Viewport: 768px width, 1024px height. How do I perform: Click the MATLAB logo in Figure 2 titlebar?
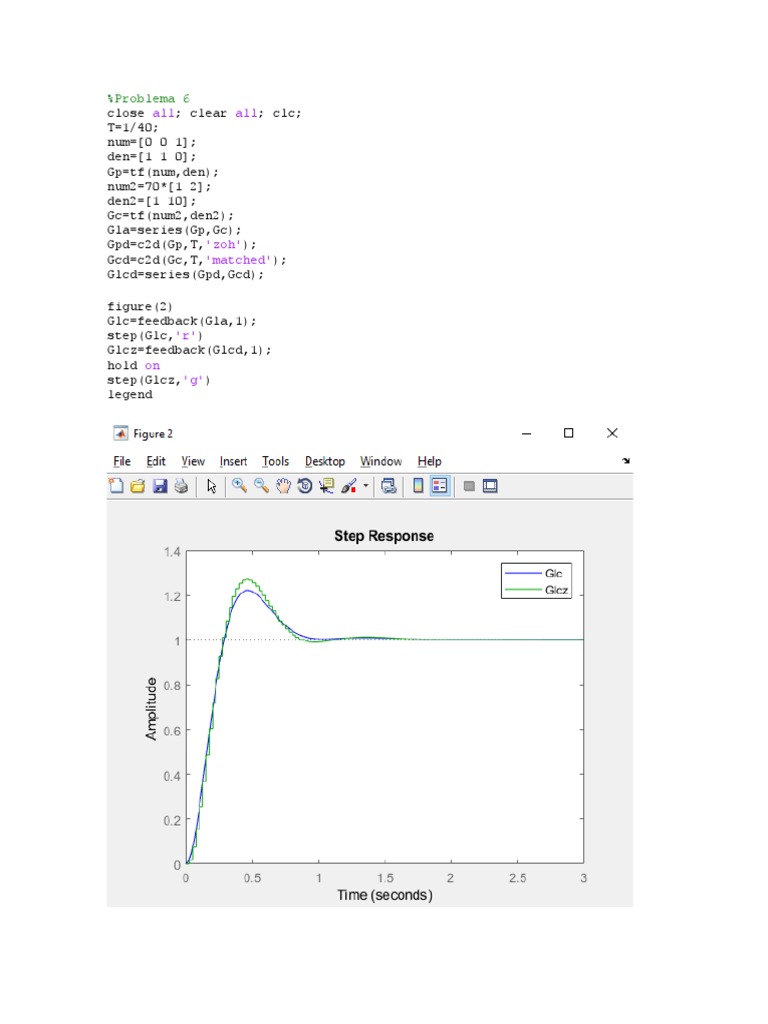pos(121,434)
